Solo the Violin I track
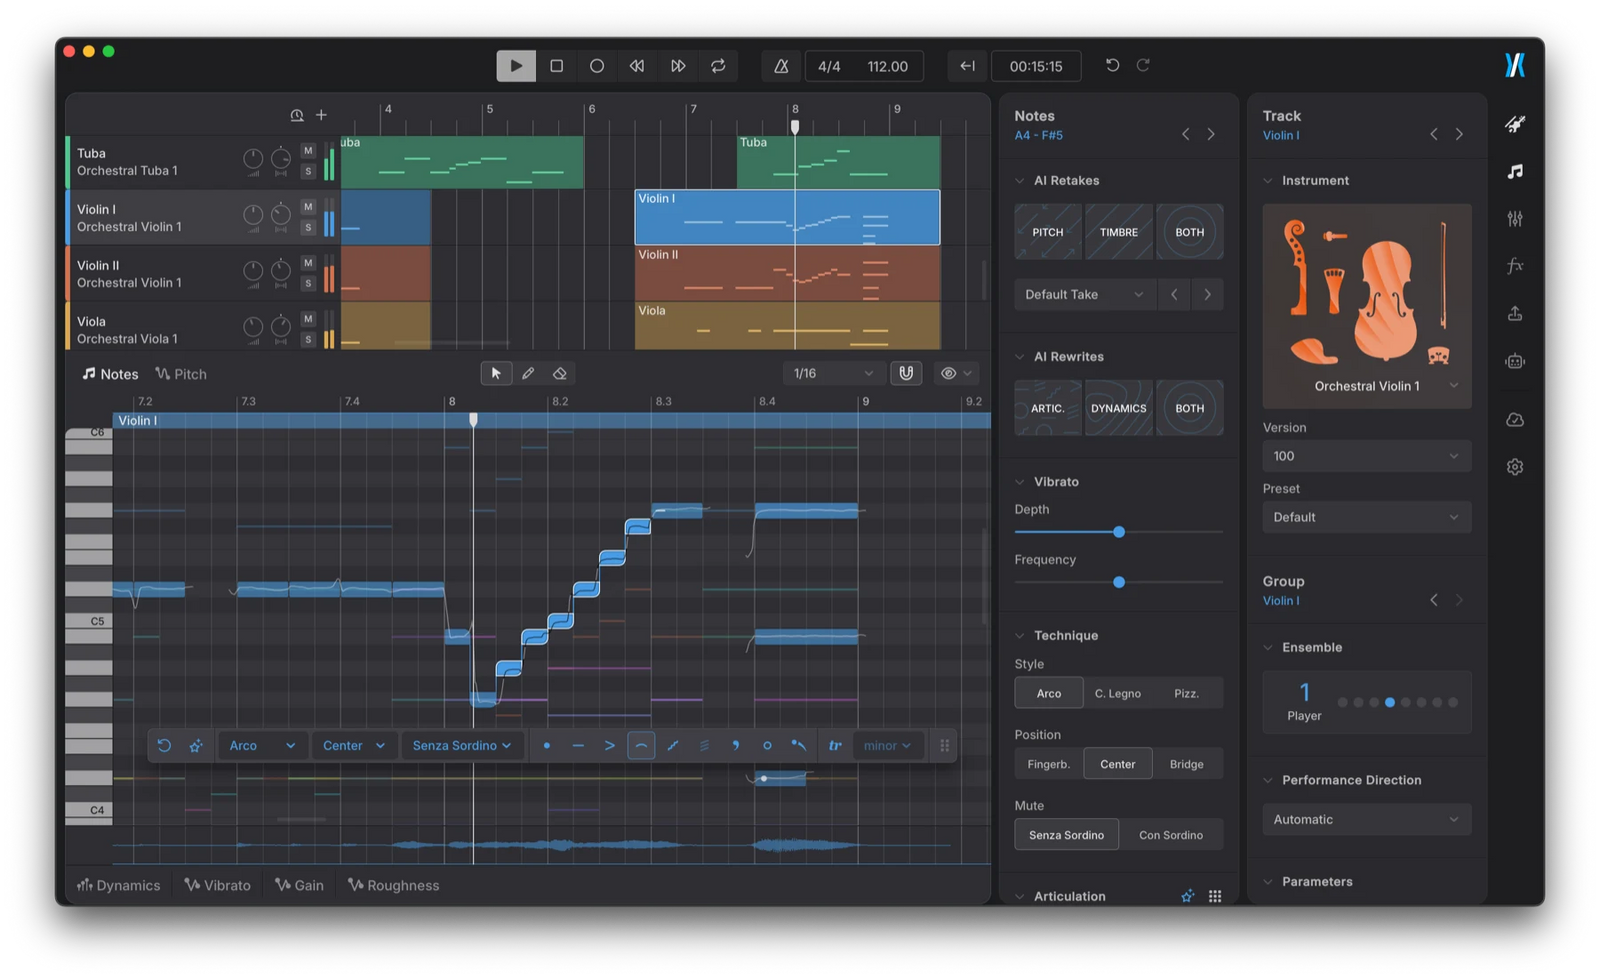This screenshot has height=979, width=1600. click(x=308, y=228)
